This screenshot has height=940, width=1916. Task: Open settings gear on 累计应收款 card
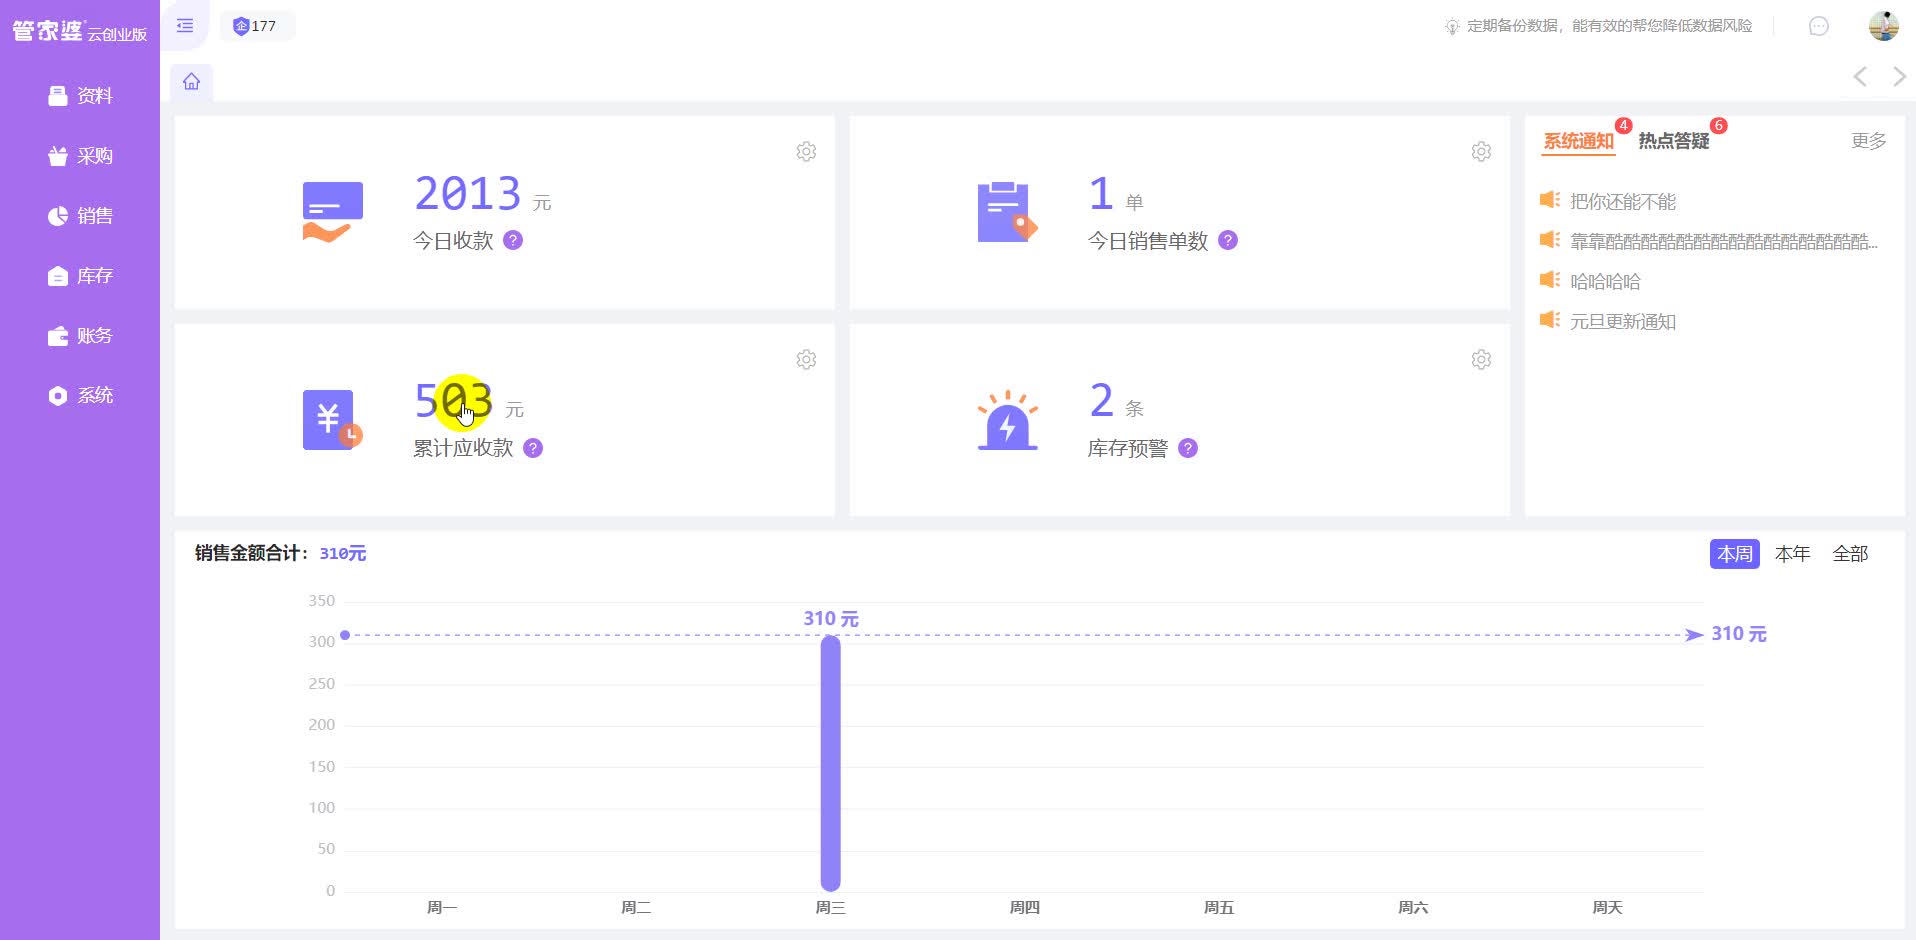(806, 359)
